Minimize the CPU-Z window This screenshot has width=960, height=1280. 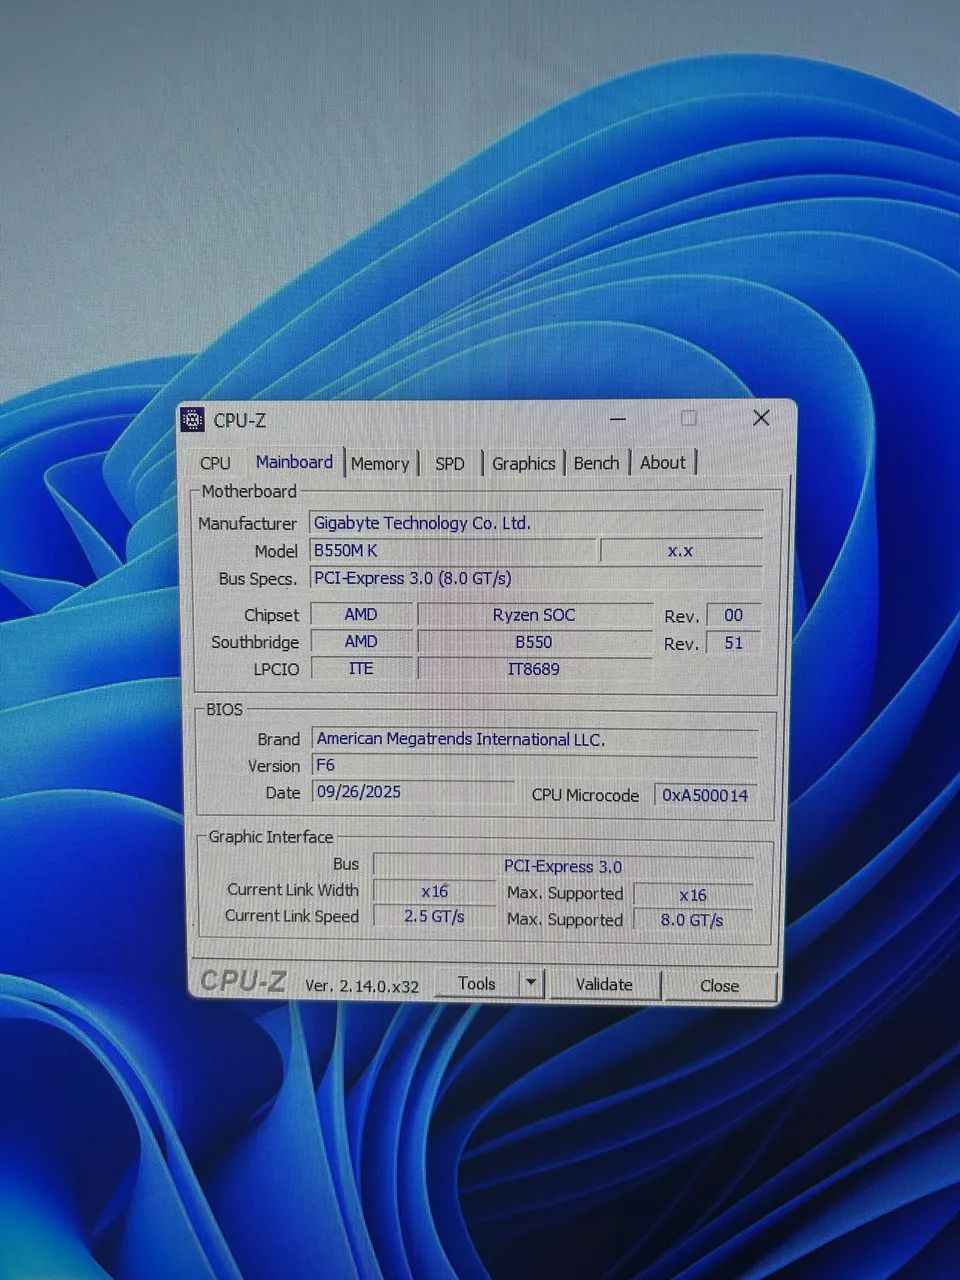tap(617, 418)
